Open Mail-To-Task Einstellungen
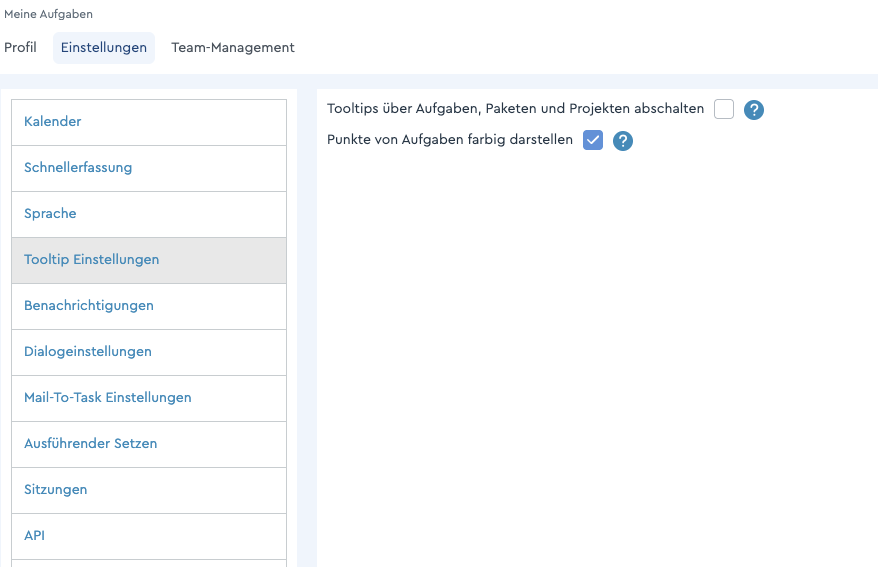This screenshot has height=567, width=878. tap(108, 398)
